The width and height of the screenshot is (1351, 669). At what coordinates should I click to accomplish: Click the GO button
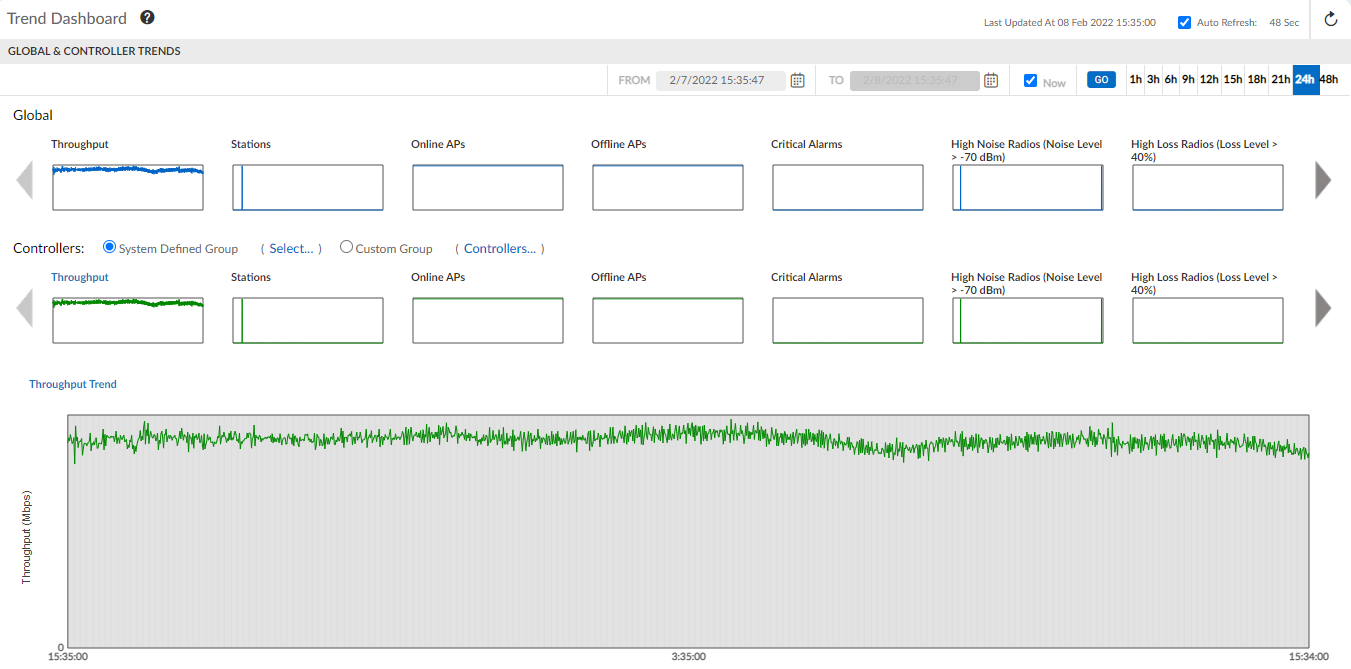pos(1100,78)
